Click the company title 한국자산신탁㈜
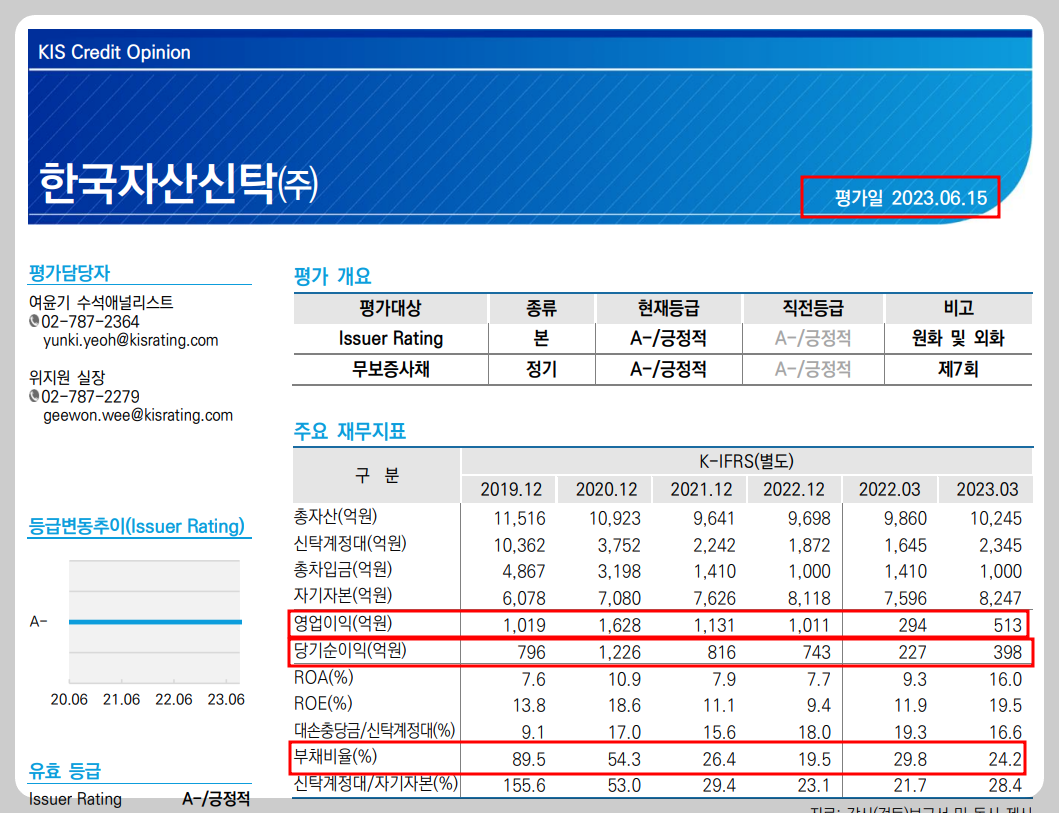Viewport: 1059px width, 813px height. [x=178, y=183]
